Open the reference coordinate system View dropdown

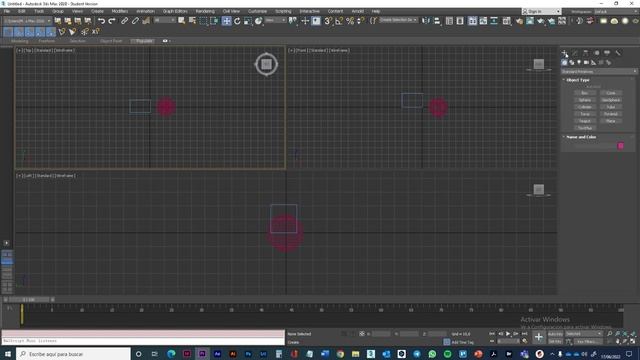276,20
